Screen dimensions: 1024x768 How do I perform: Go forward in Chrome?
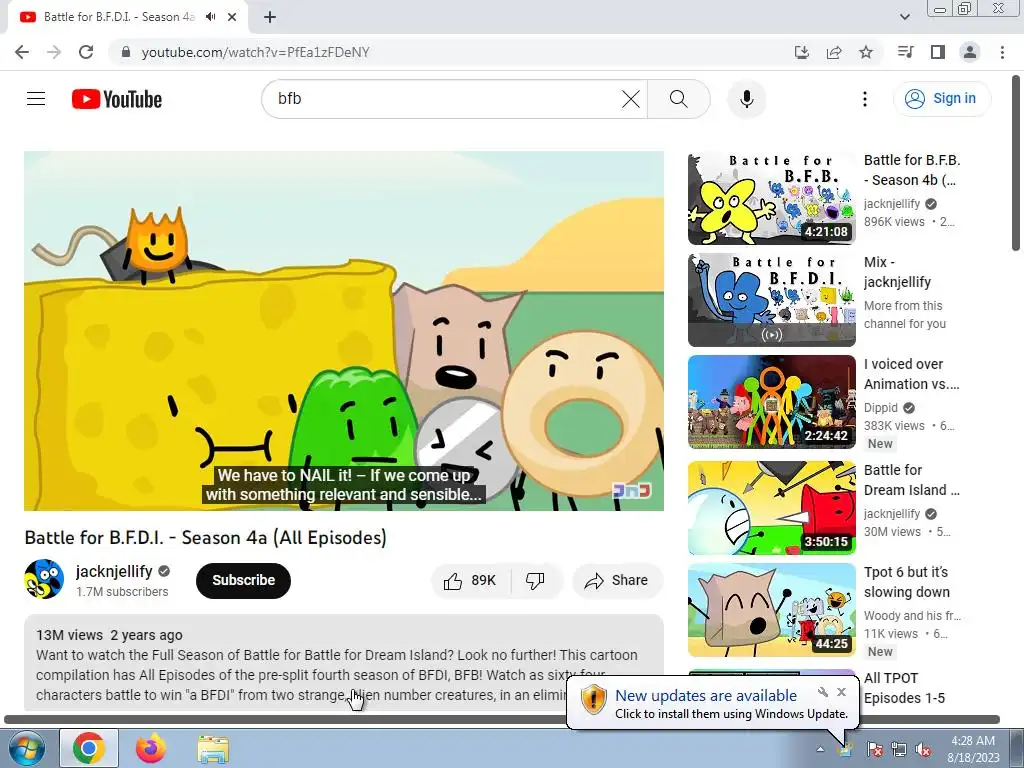click(x=54, y=52)
